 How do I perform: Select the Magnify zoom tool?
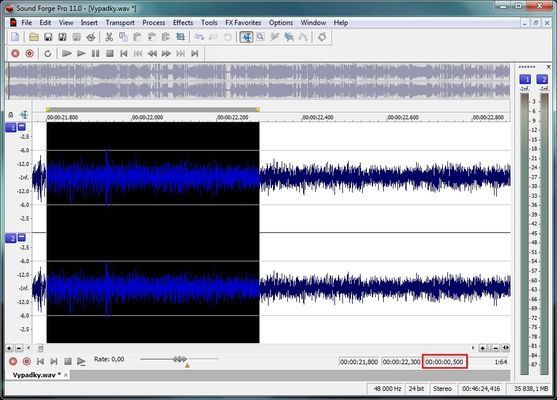[x=260, y=37]
